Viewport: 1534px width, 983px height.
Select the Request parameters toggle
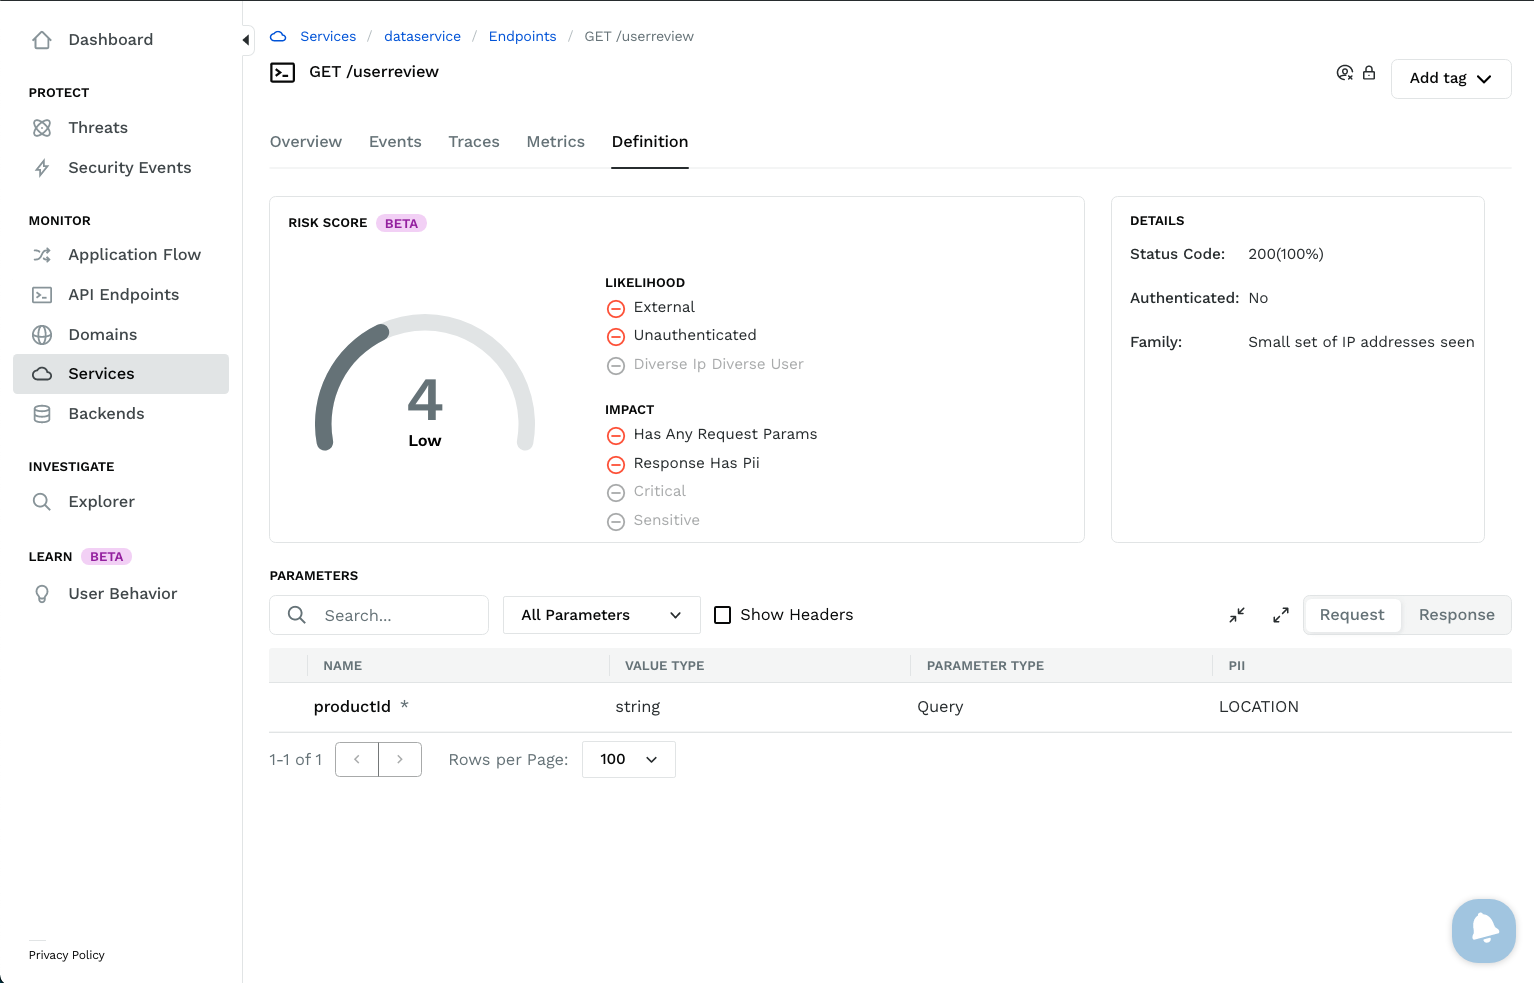[1352, 615]
